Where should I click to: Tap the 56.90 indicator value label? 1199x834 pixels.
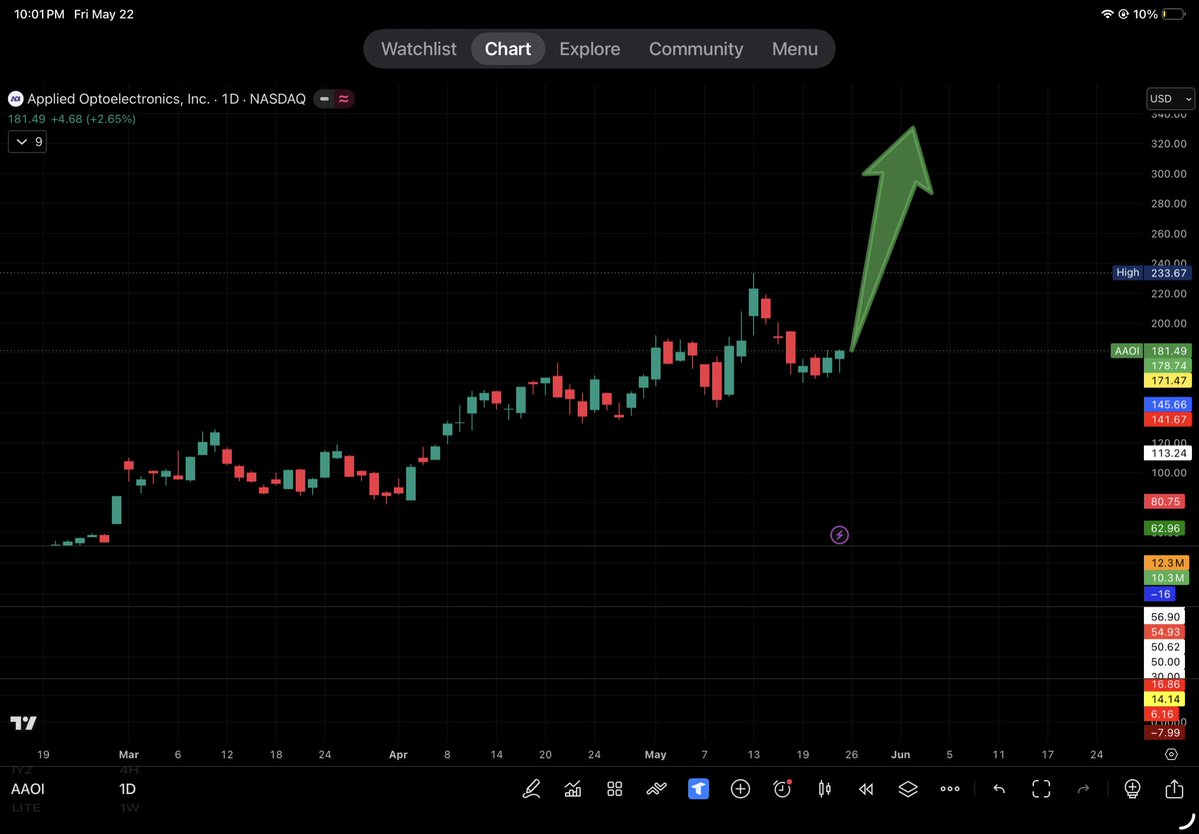tap(1167, 617)
